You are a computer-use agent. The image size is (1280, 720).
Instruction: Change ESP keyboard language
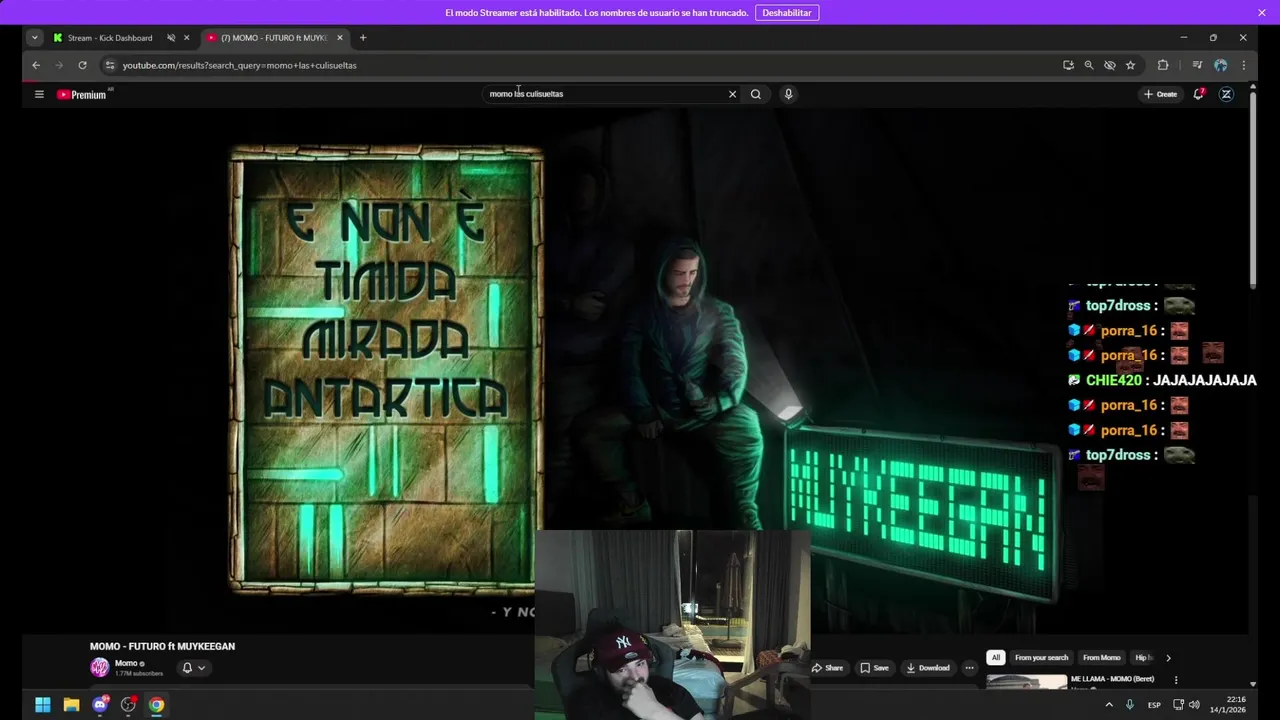(1154, 705)
